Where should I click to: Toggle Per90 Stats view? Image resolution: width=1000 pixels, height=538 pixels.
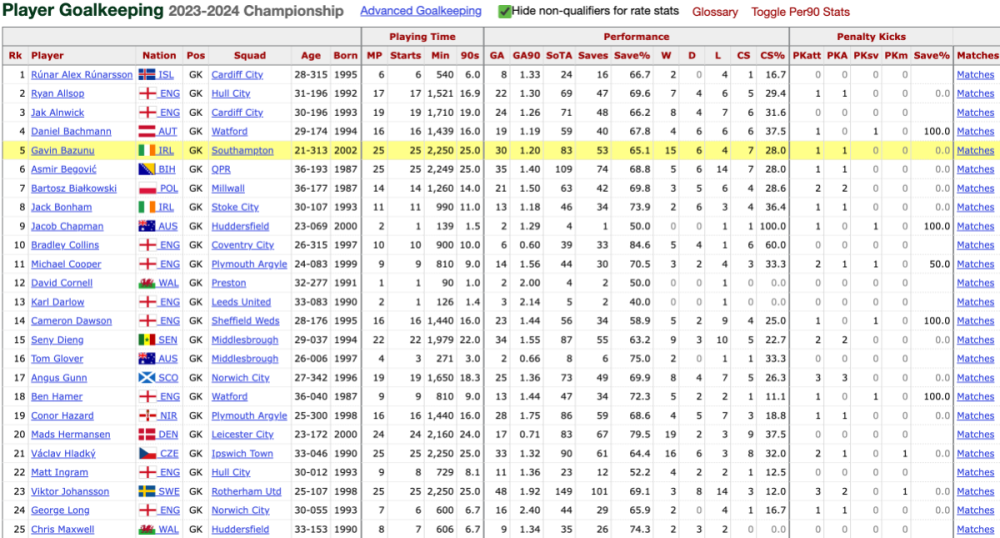[x=800, y=12]
